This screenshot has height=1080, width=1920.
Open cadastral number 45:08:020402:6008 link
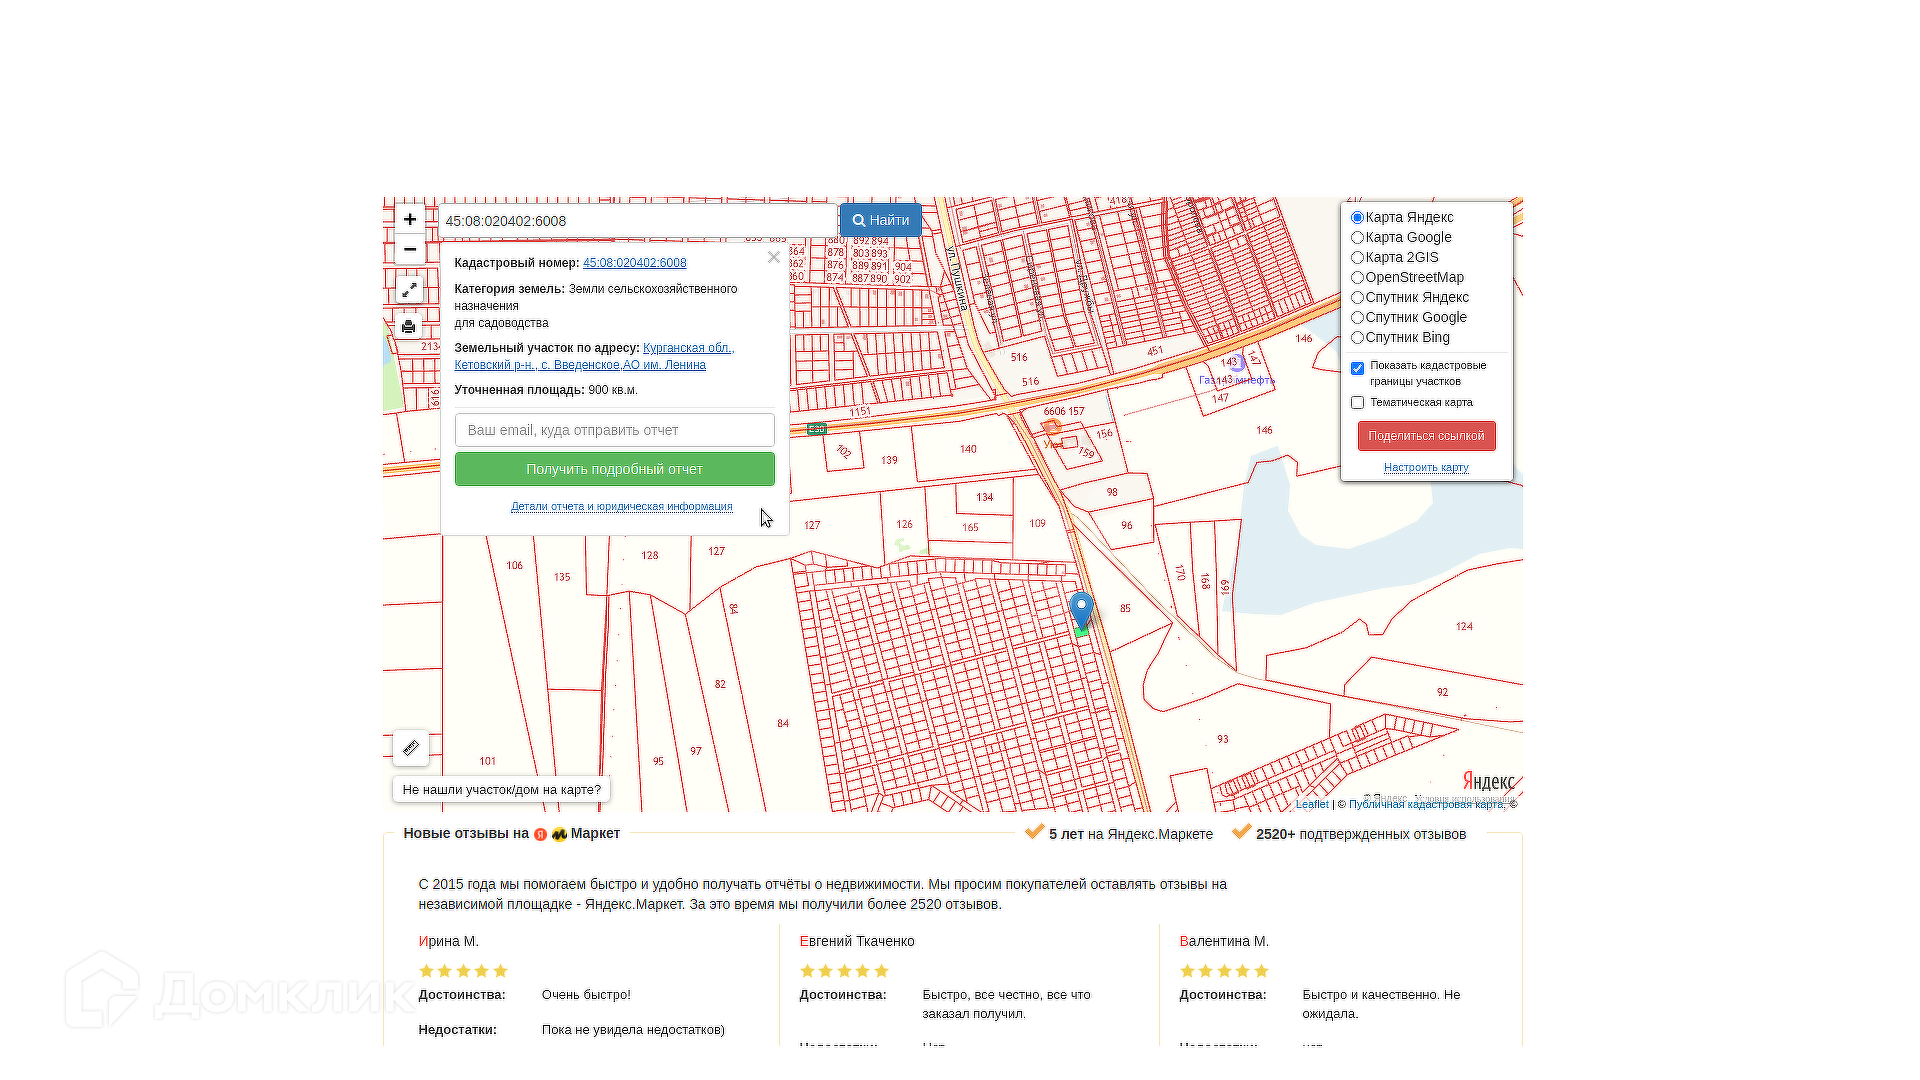point(634,263)
